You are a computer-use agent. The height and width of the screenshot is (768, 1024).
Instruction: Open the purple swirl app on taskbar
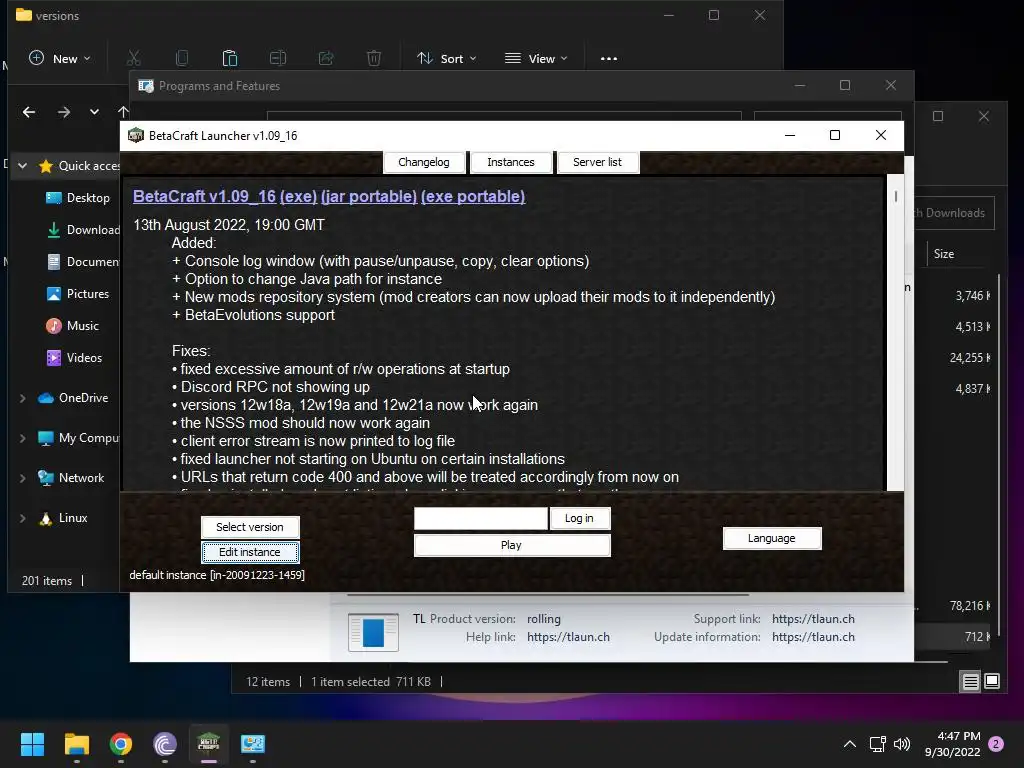pos(165,744)
